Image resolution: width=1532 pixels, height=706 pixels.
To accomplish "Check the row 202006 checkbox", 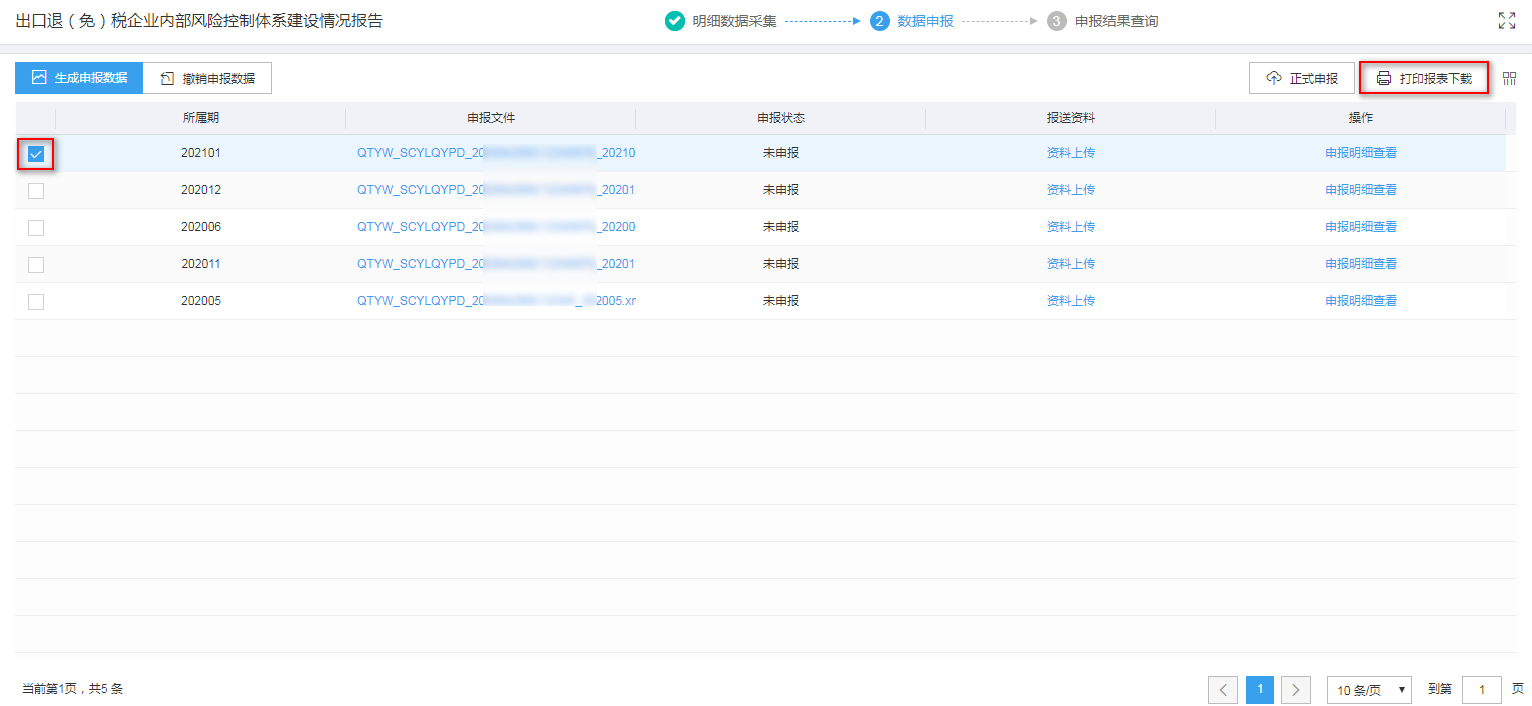I will pyautogui.click(x=36, y=228).
